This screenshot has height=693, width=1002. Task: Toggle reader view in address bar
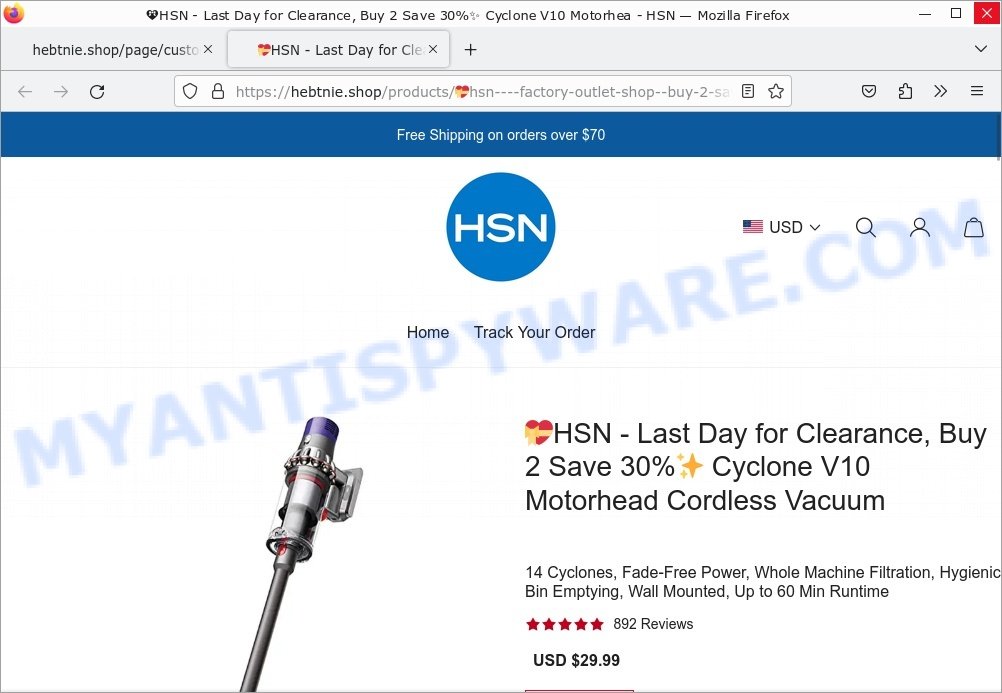click(x=748, y=91)
